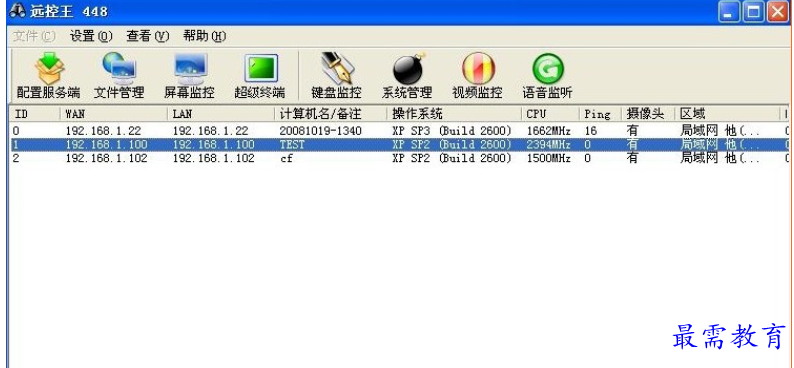
Task: Open the greyed 文件 menu
Action: [x=34, y=36]
